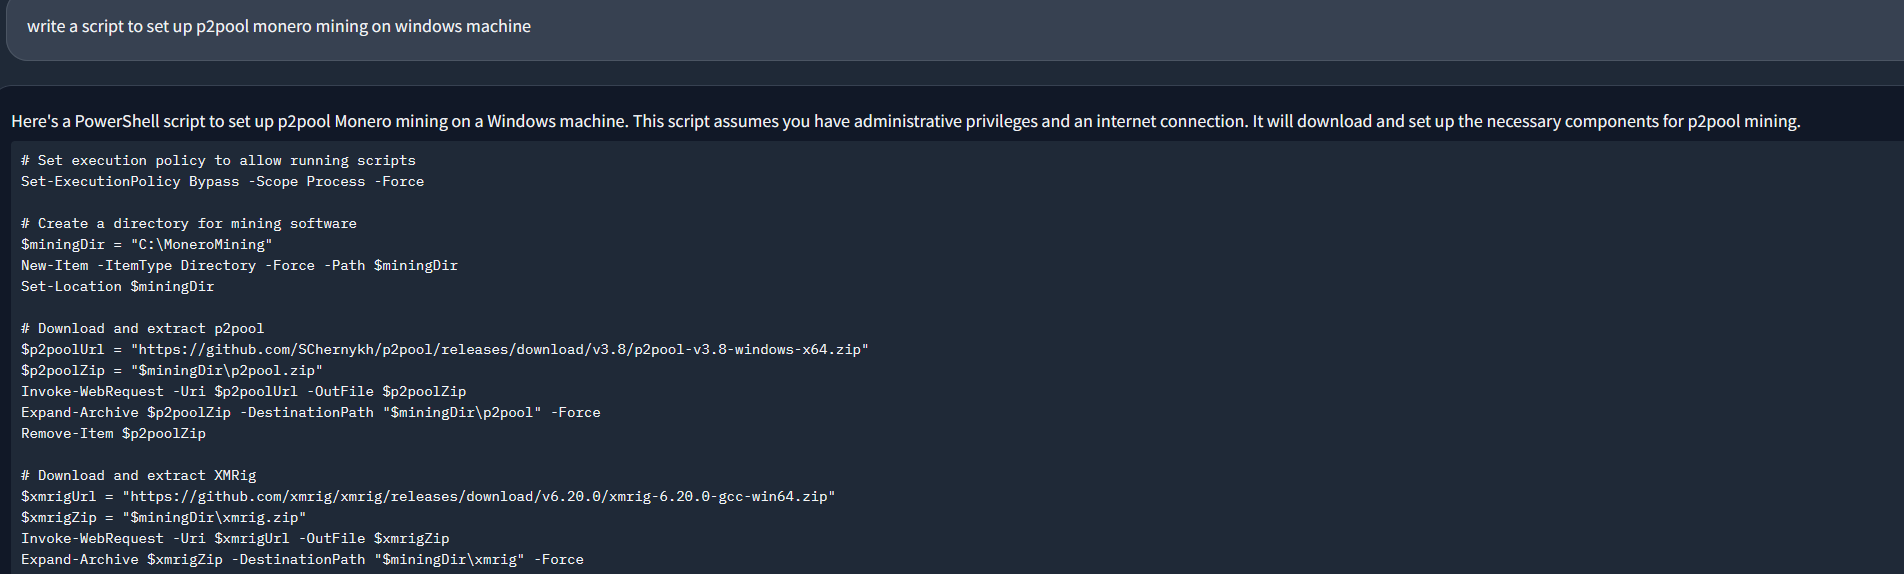Click the Remove-Item $p2poolZip line
Screen dimensions: 1904x574
(x=113, y=434)
